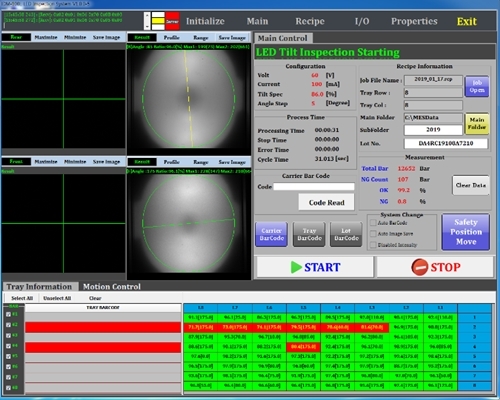Select Result in upper result panel
The width and height of the screenshot is (500, 400).
(142, 37)
